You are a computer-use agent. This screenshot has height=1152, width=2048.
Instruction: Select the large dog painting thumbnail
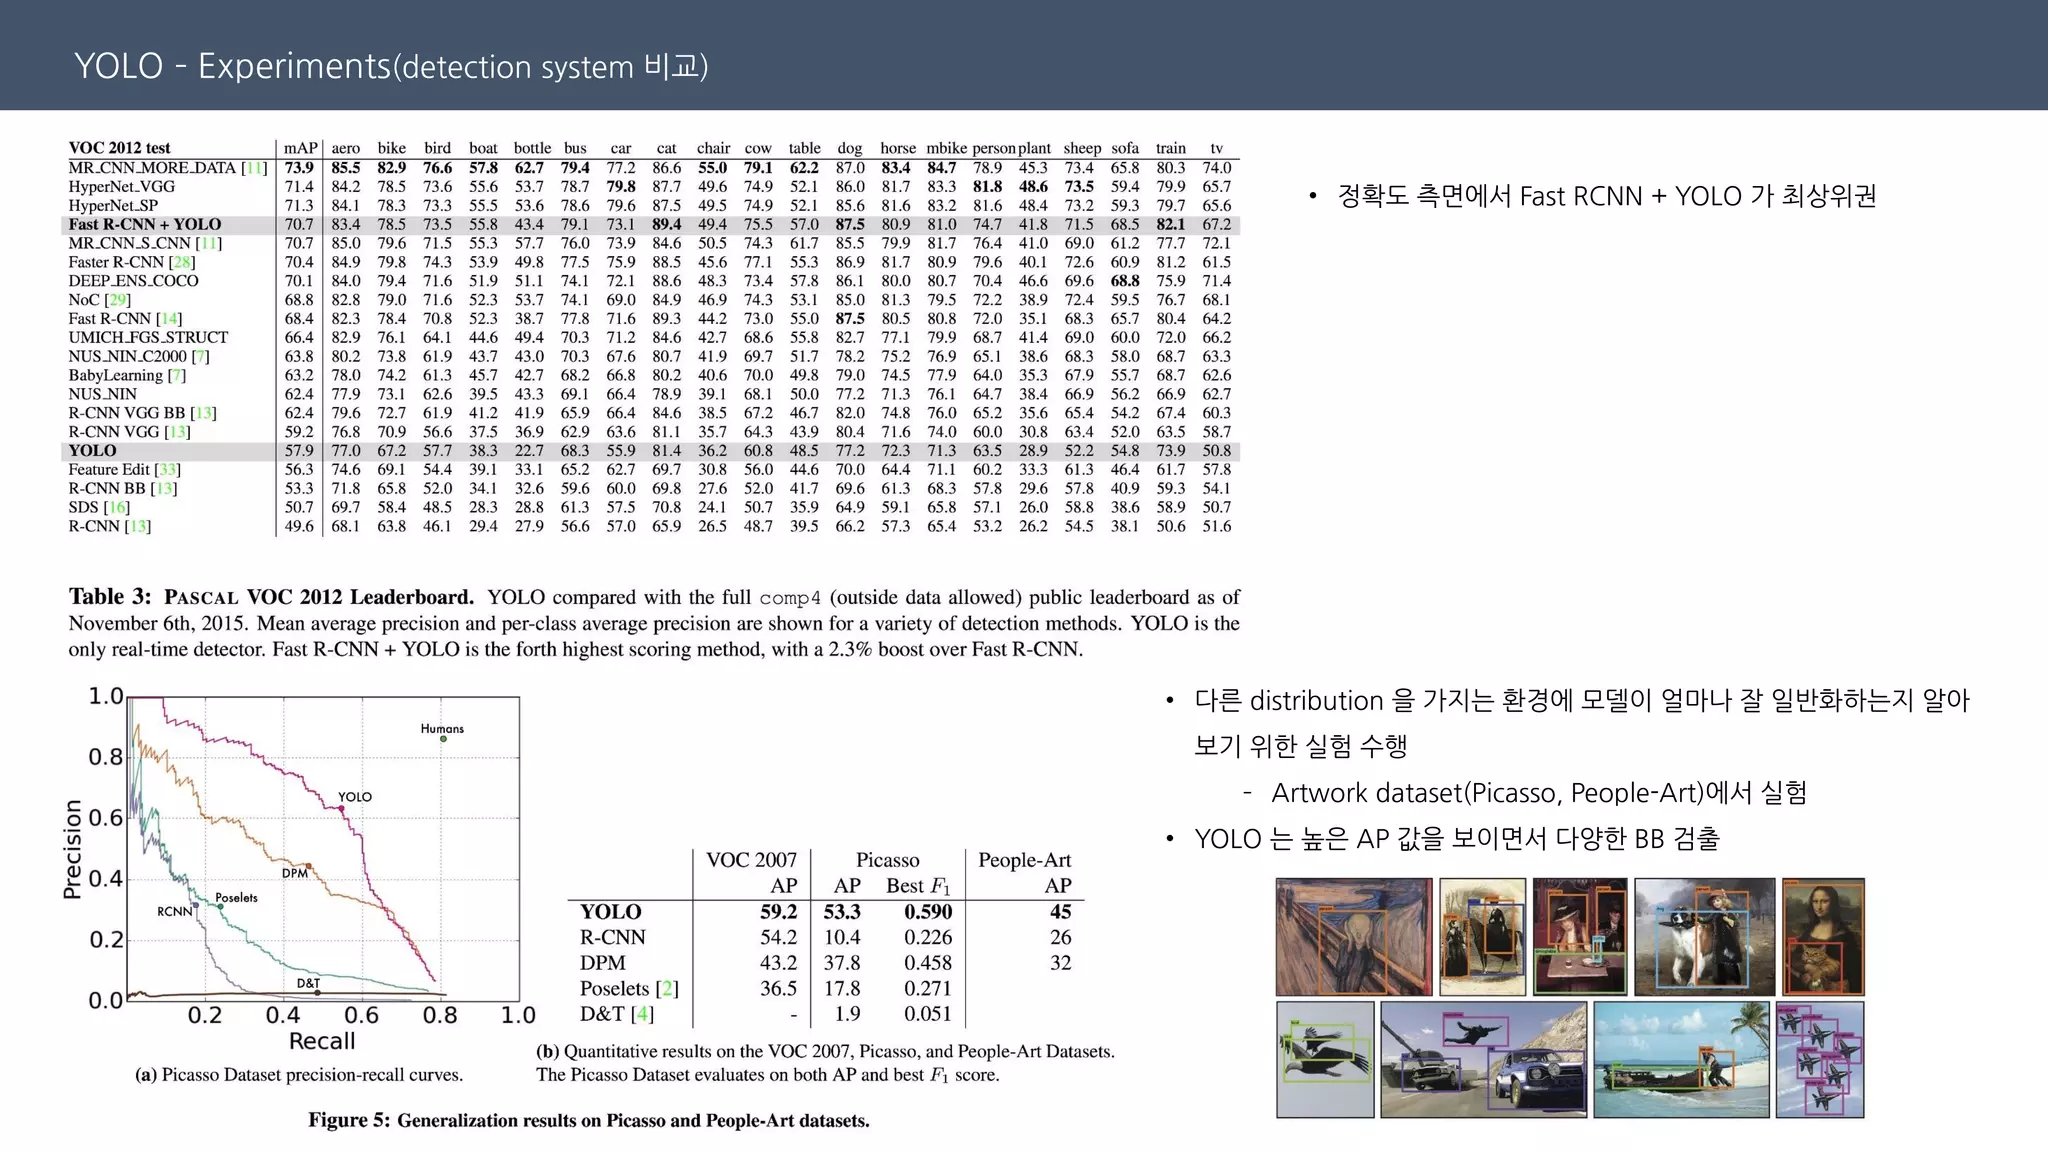coord(1704,937)
